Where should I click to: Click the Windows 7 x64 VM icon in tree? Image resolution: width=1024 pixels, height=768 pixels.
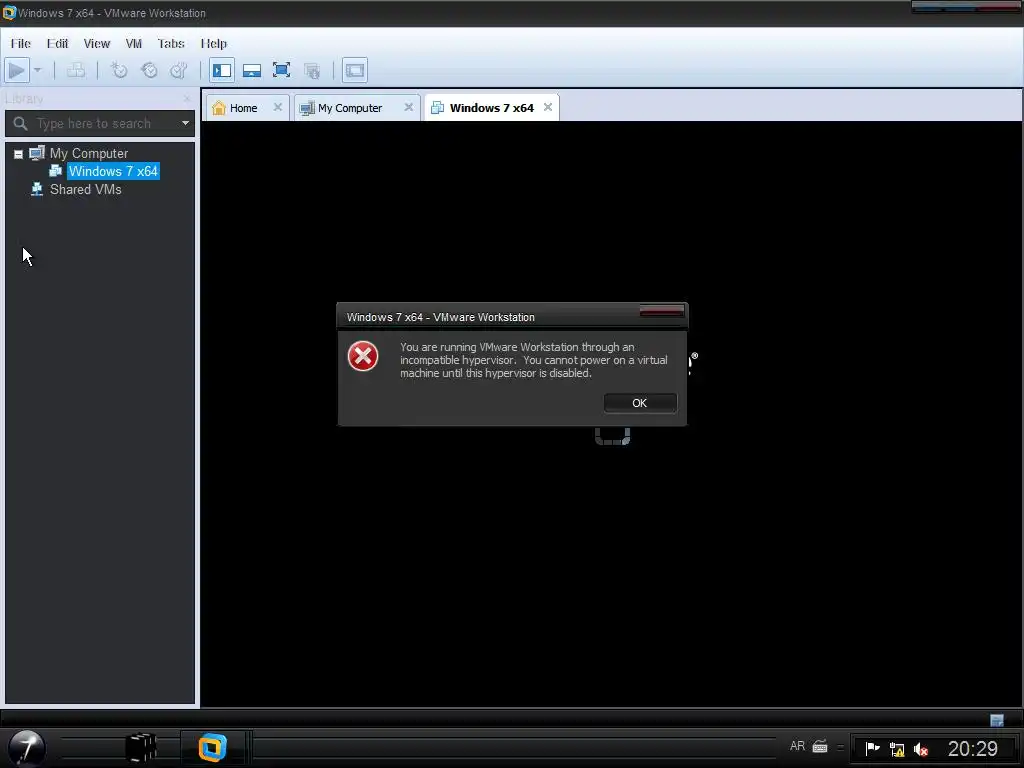56,171
